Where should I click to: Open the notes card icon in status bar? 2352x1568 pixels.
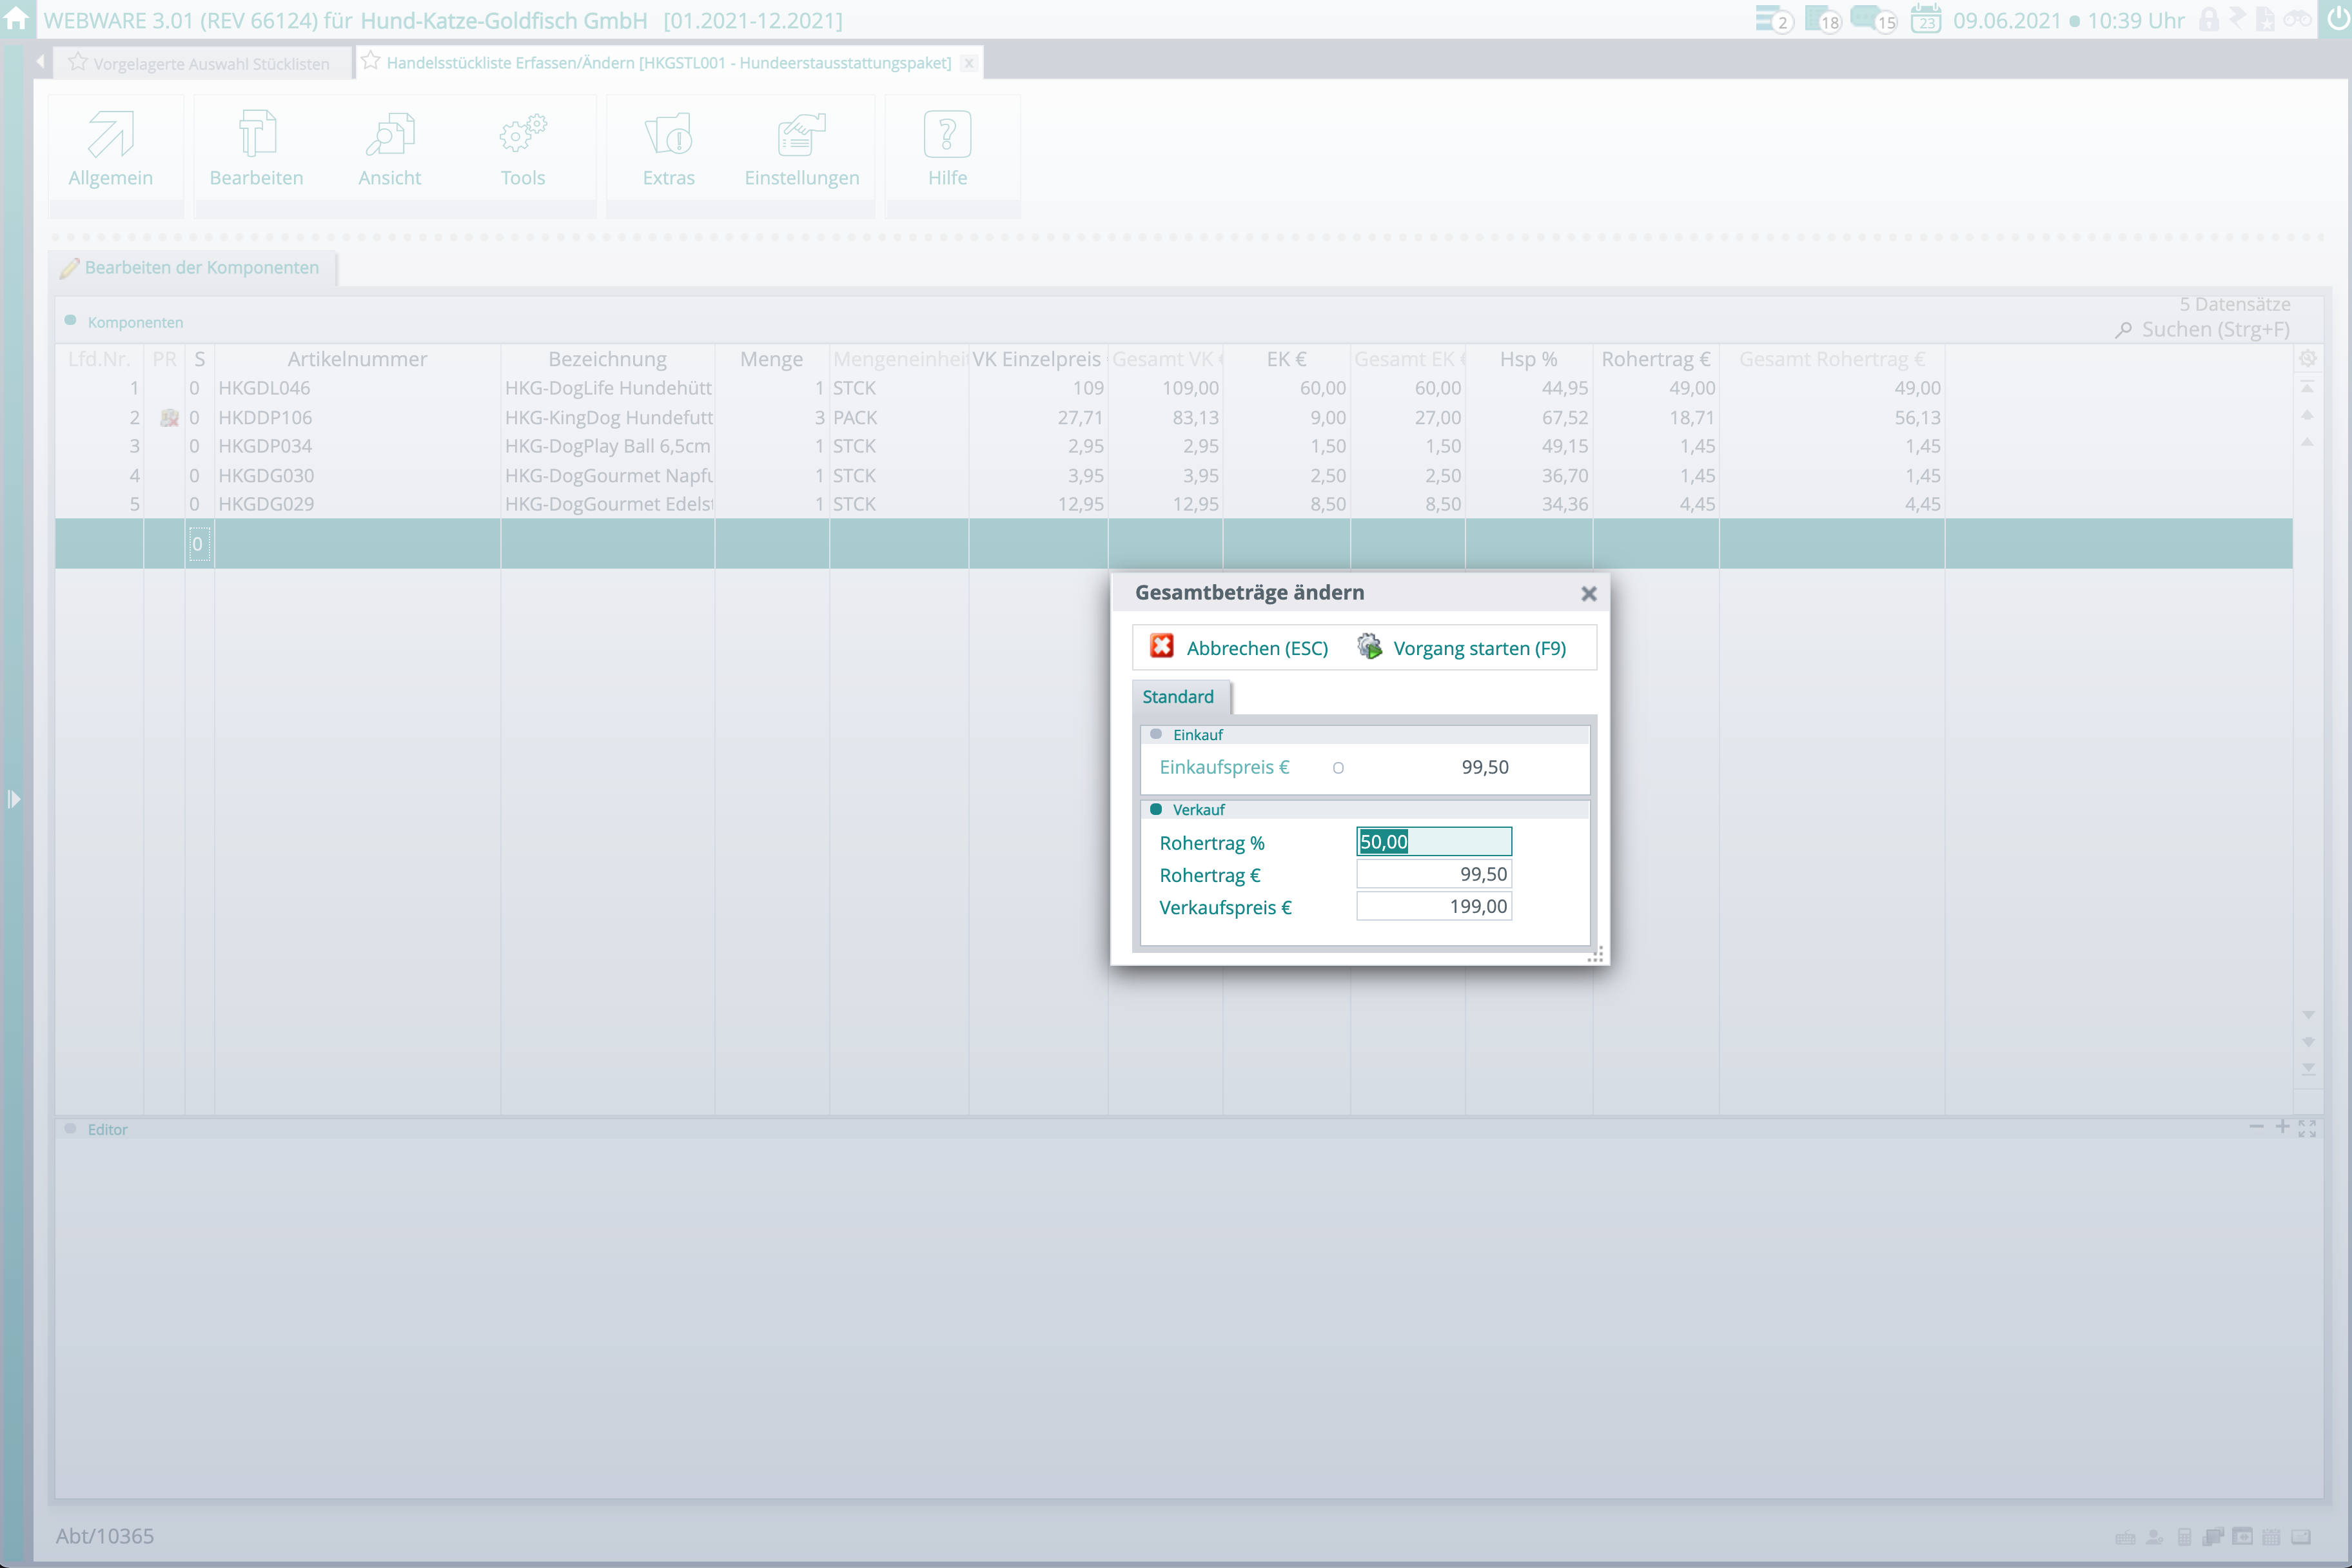click(2301, 1537)
